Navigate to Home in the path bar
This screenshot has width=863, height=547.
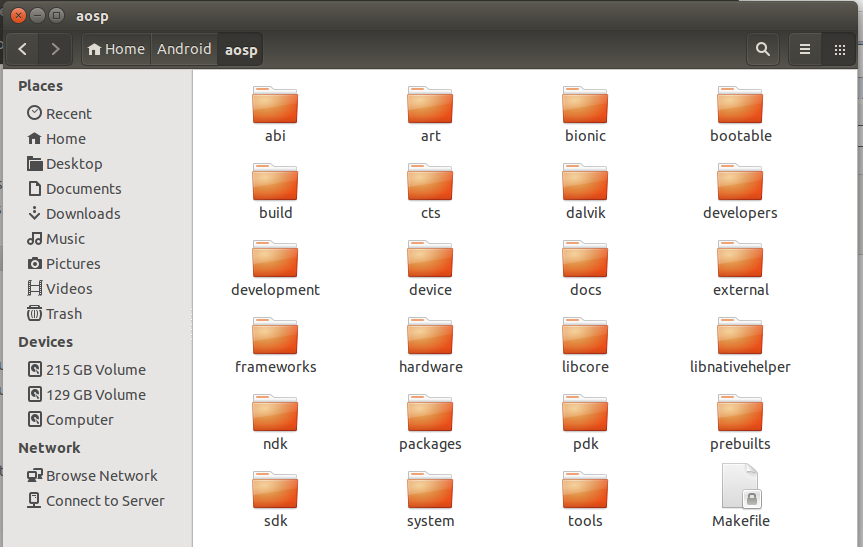[x=116, y=50]
